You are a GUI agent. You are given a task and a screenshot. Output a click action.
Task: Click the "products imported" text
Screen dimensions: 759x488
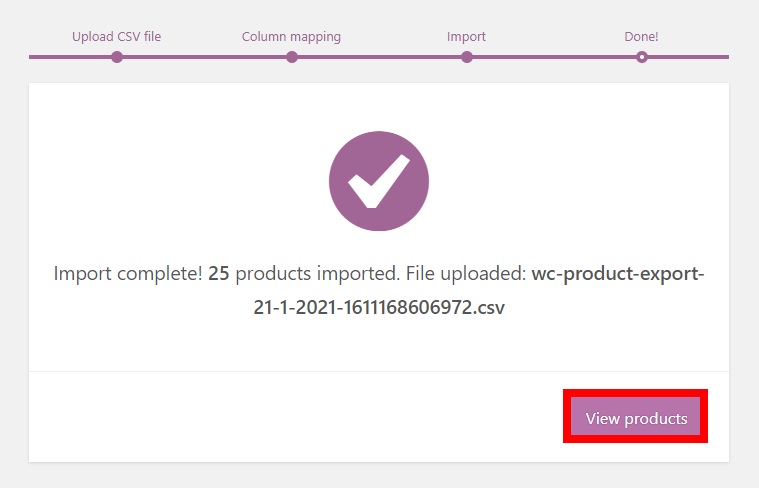click(305, 274)
